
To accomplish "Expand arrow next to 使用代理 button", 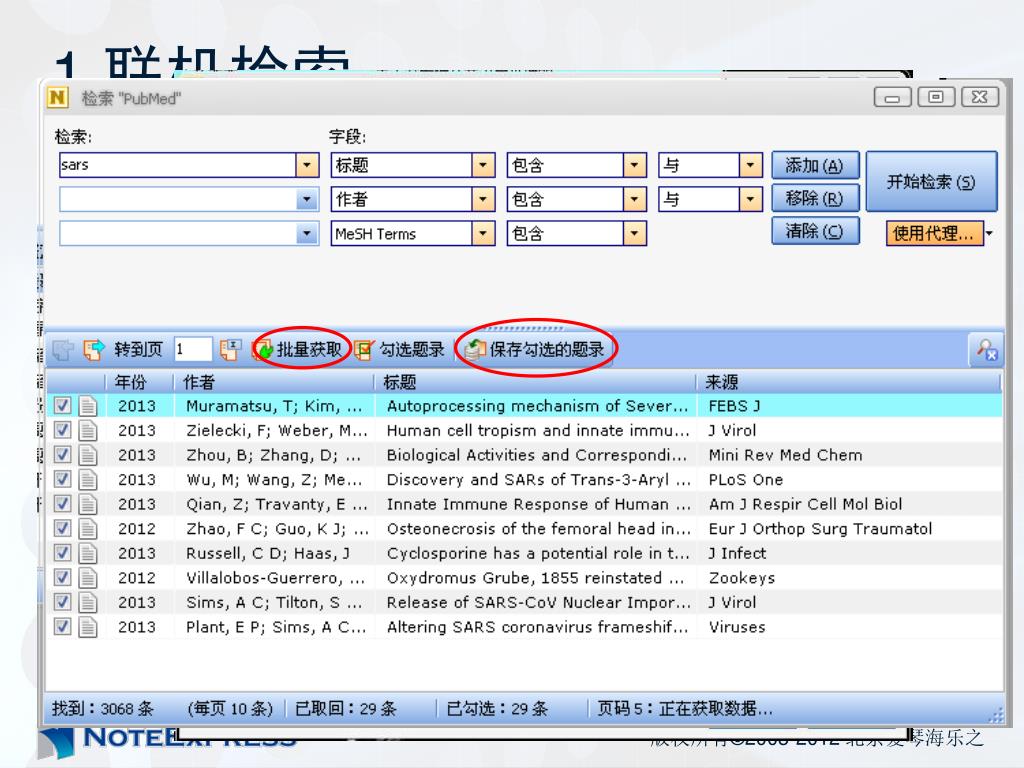I will coord(990,233).
